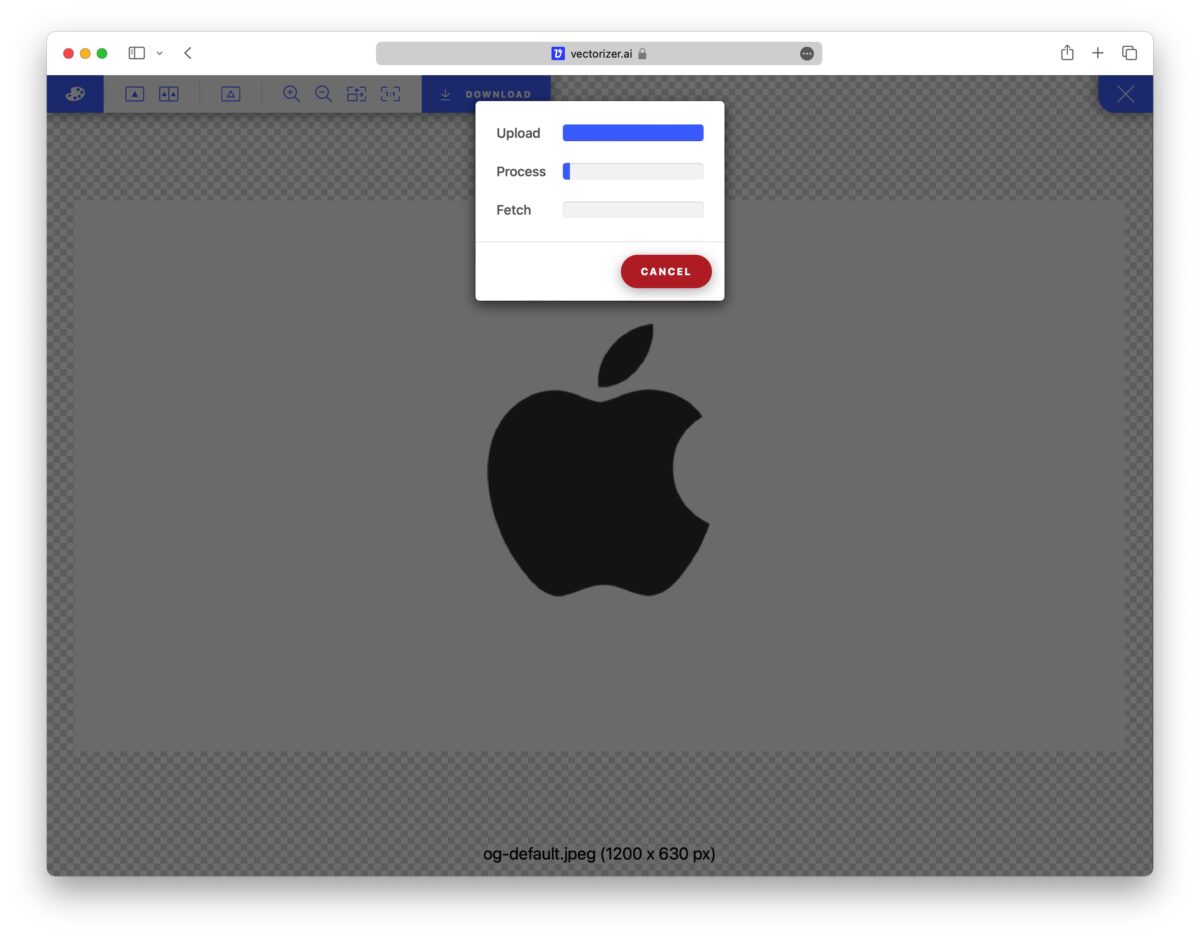
Task: Show the tab overview
Action: (x=1129, y=53)
